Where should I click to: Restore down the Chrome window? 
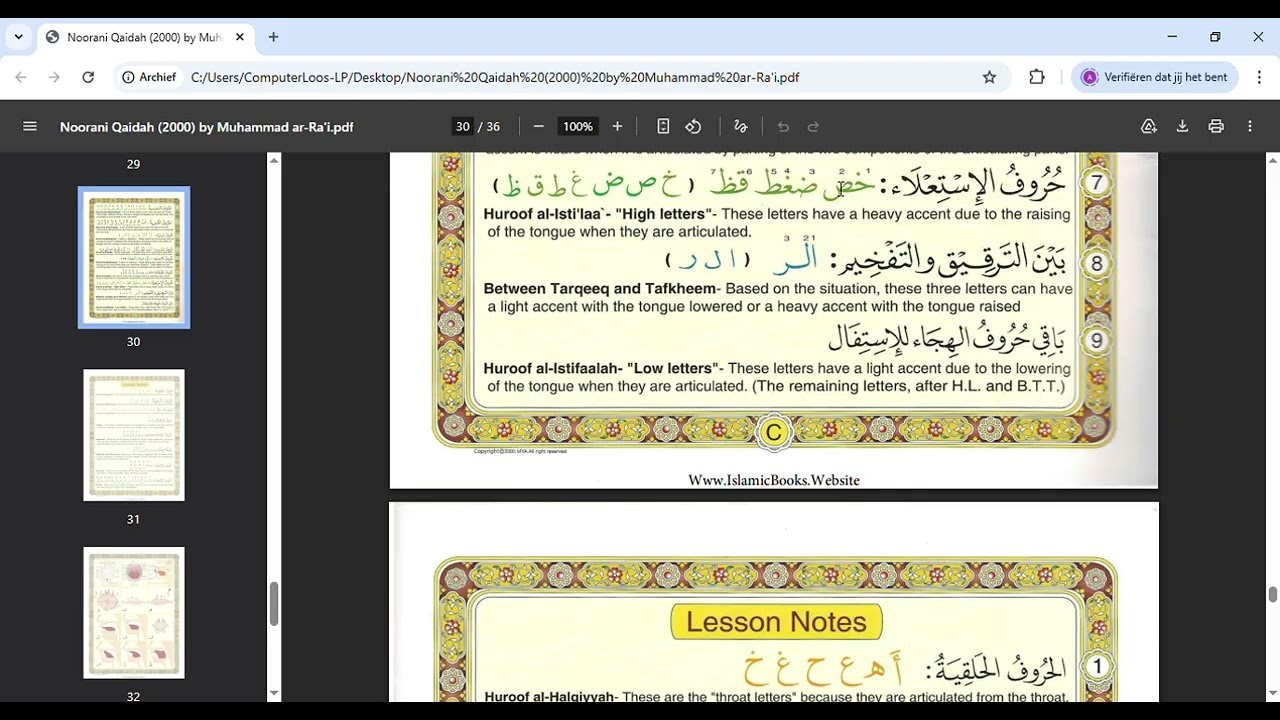pos(1215,37)
